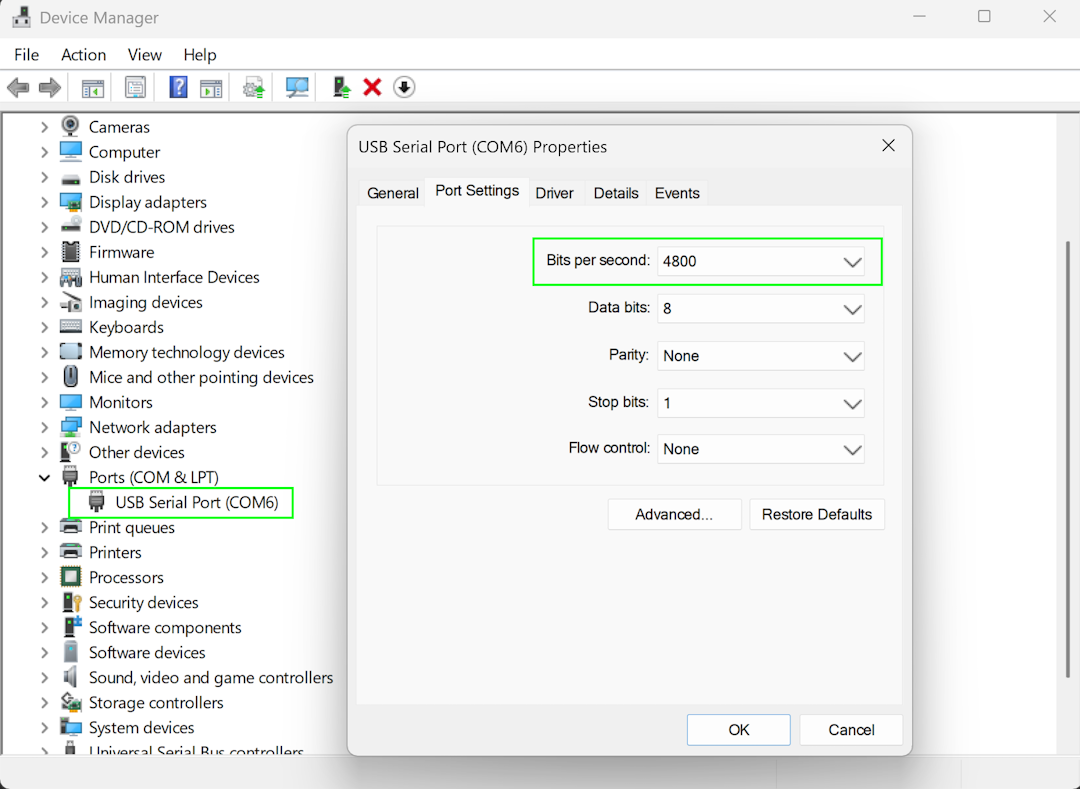Expand the Network adapters category
1080x789 pixels.
[x=44, y=428]
